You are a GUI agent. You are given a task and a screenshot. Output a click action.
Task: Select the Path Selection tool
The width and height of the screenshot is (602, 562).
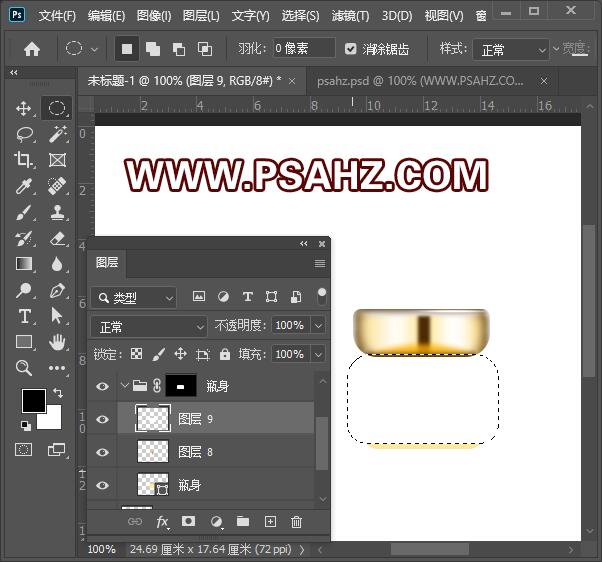tap(57, 316)
